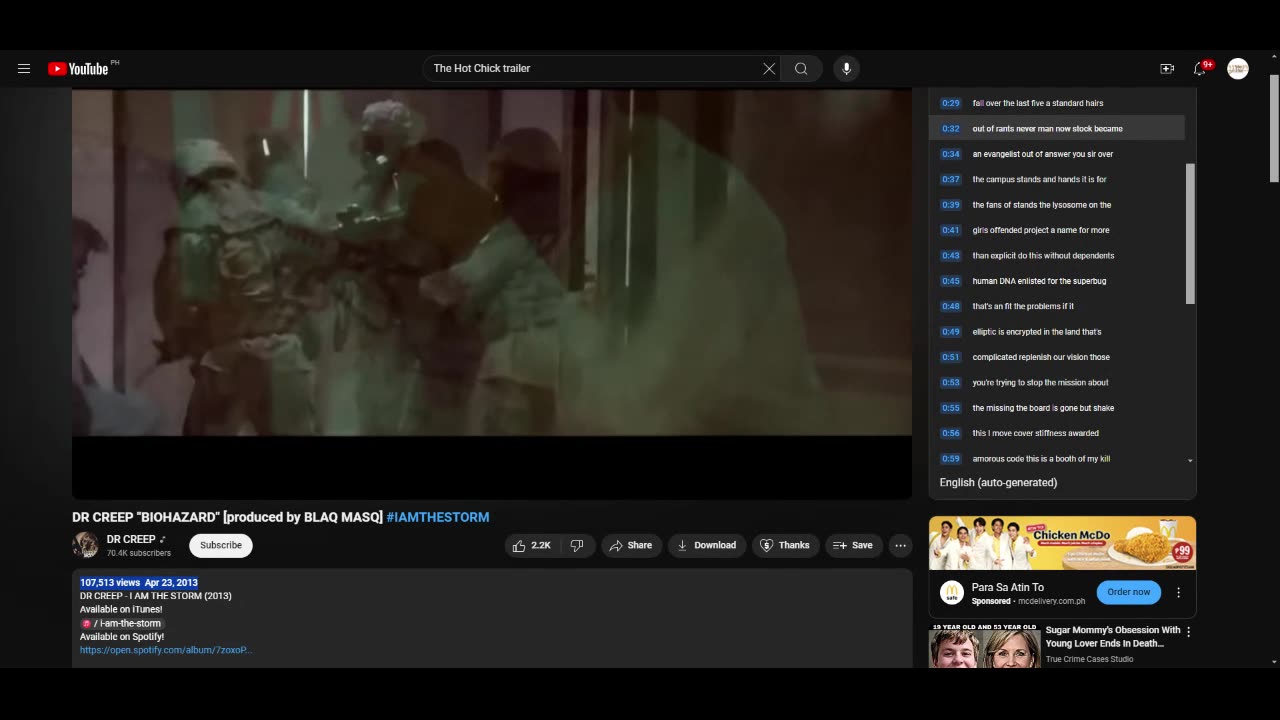Open the DR CREEP channel avatar
1280x720 pixels.
pyautogui.click(x=85, y=545)
